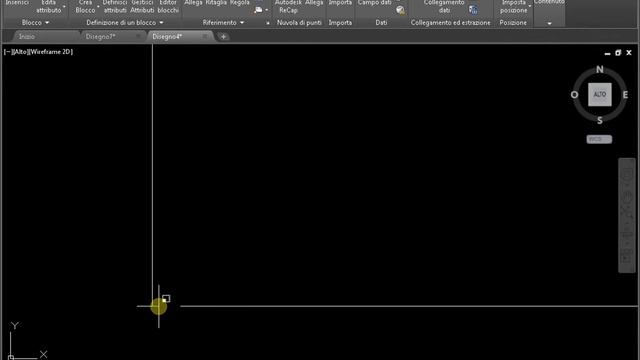Click the data update icon in Dati panel
The width and height of the screenshot is (640, 360).
click(x=400, y=10)
